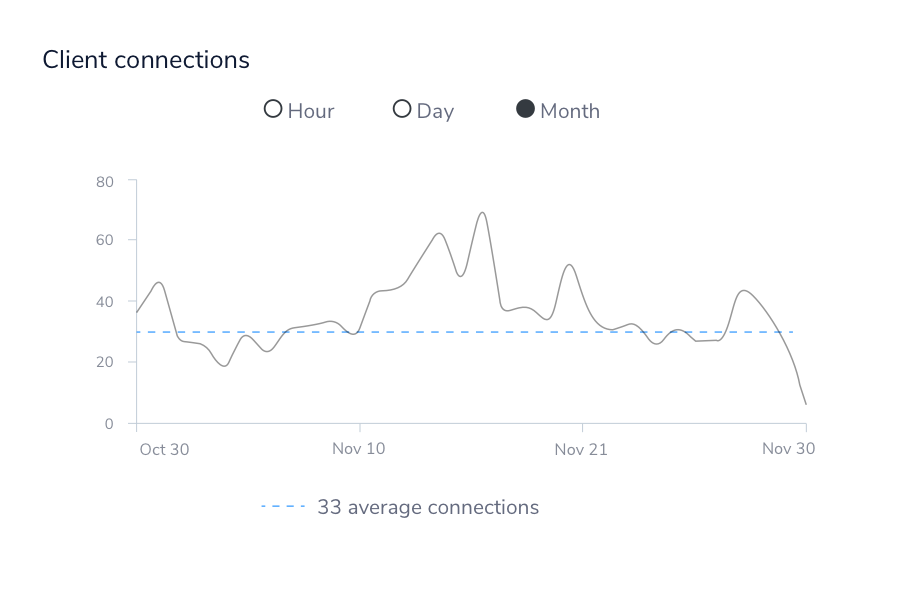Click the Hour label text

pos(312,111)
